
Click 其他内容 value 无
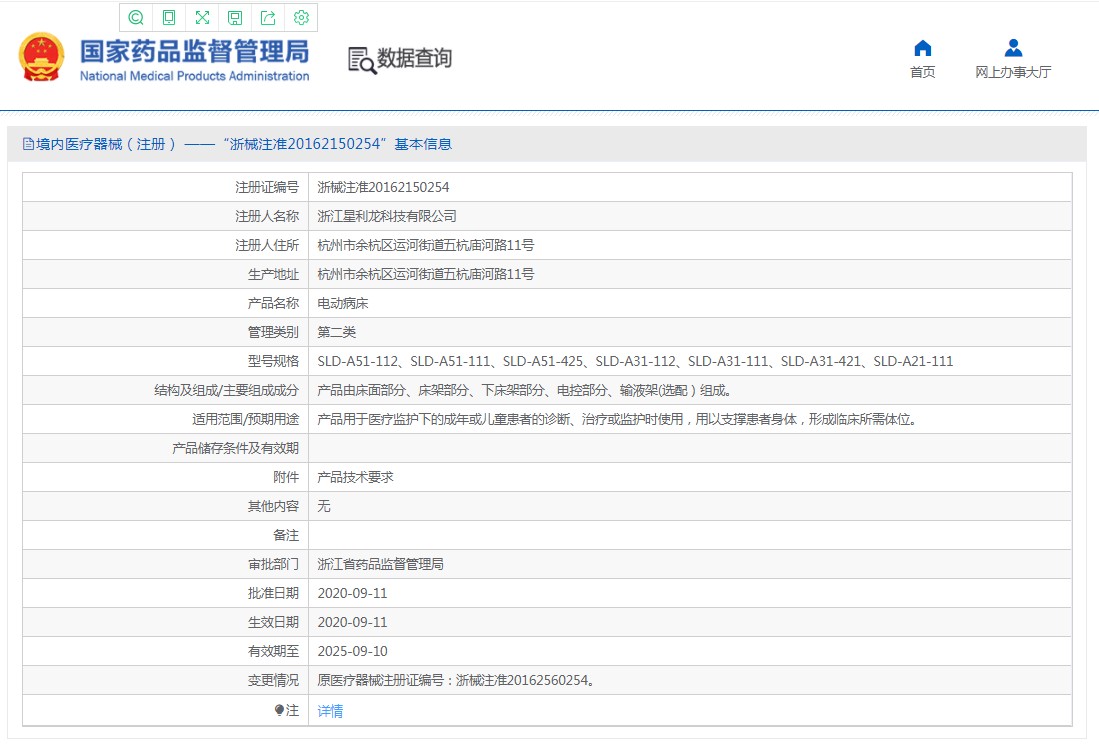[324, 506]
